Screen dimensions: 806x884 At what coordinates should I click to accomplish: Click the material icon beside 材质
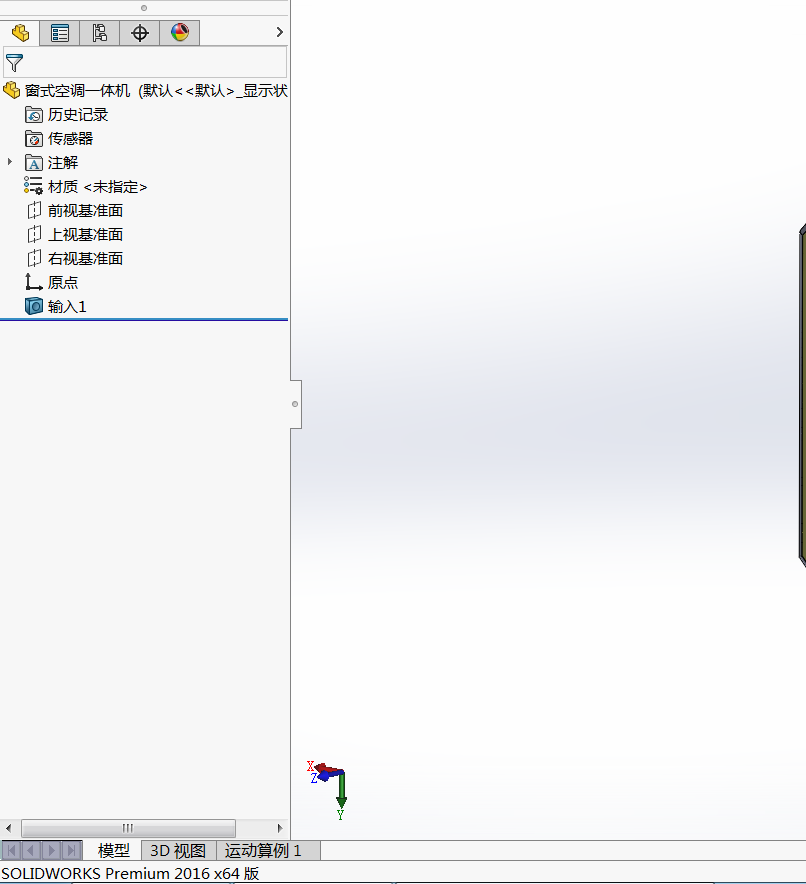pyautogui.click(x=33, y=185)
